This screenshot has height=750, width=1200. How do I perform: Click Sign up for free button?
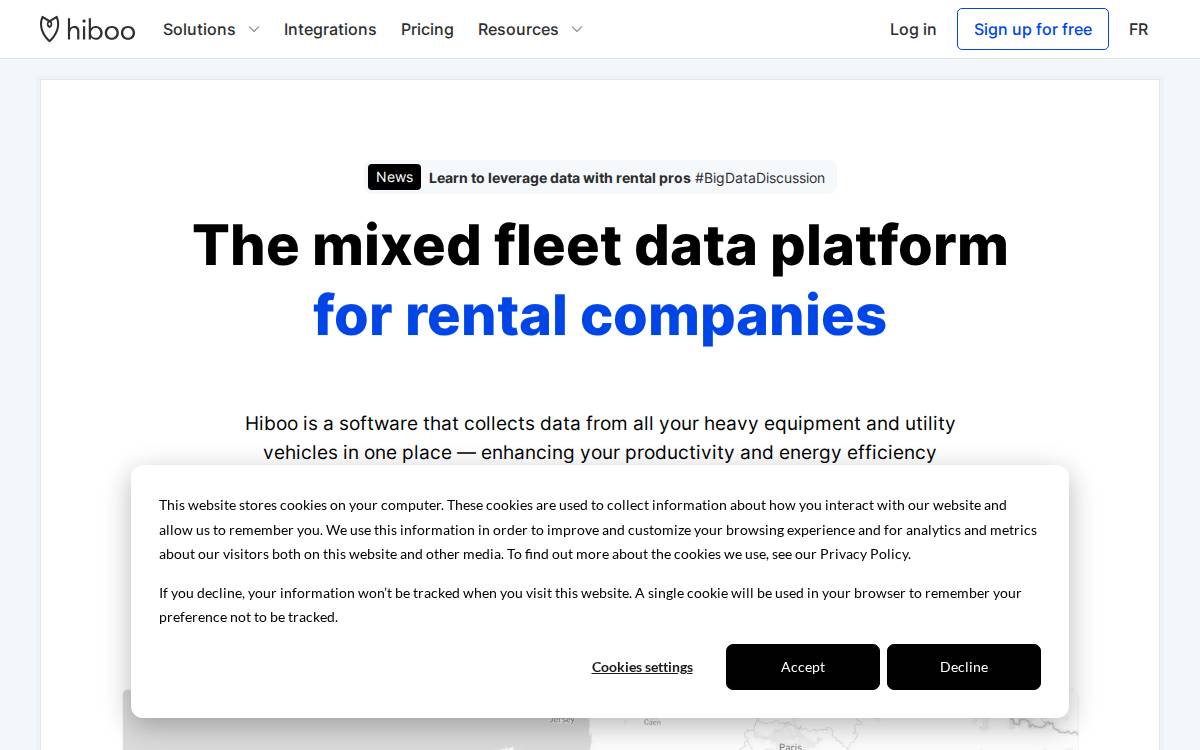pos(1033,29)
